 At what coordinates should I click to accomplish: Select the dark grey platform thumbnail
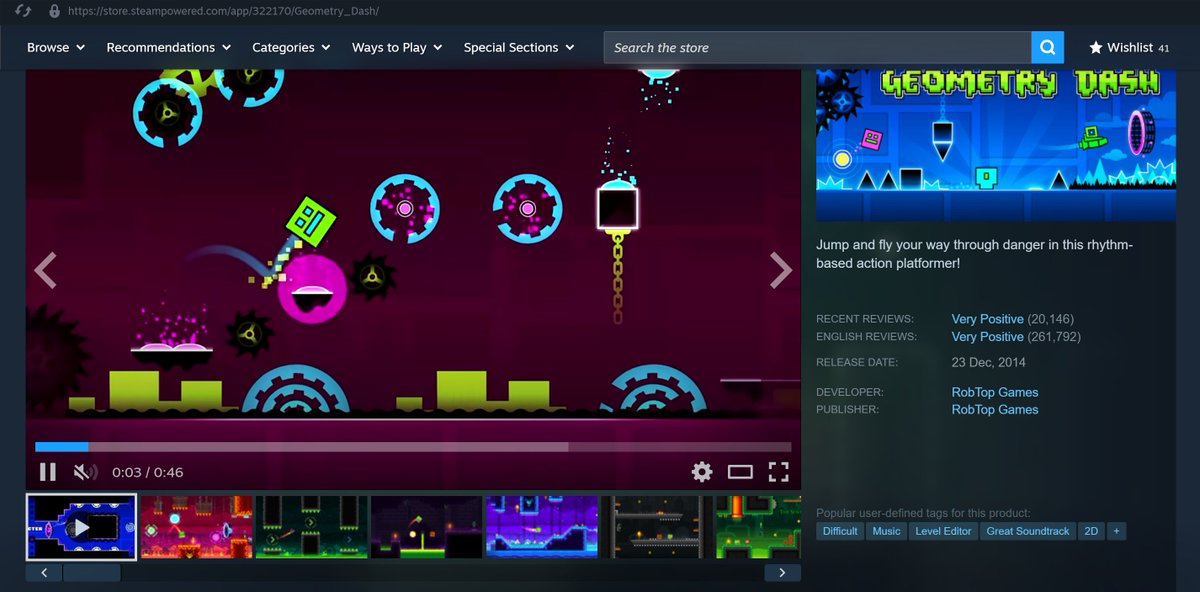coord(657,527)
